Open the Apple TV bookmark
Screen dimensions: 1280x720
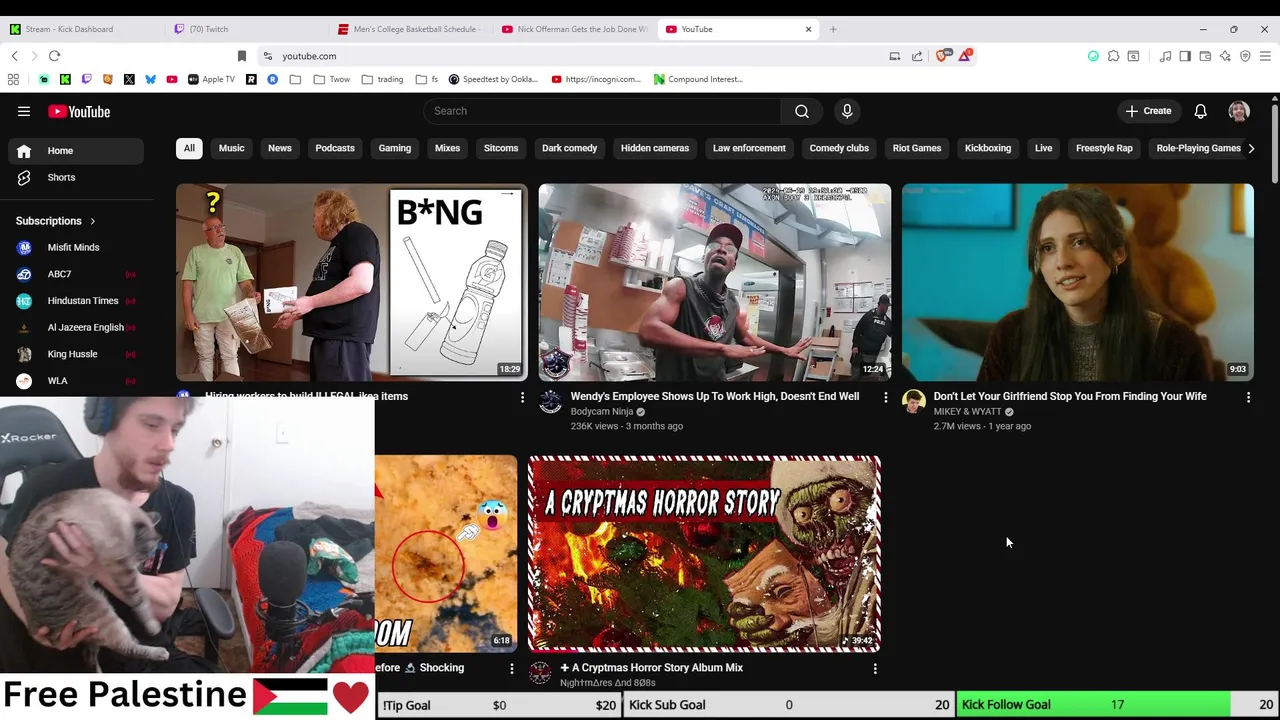click(211, 79)
